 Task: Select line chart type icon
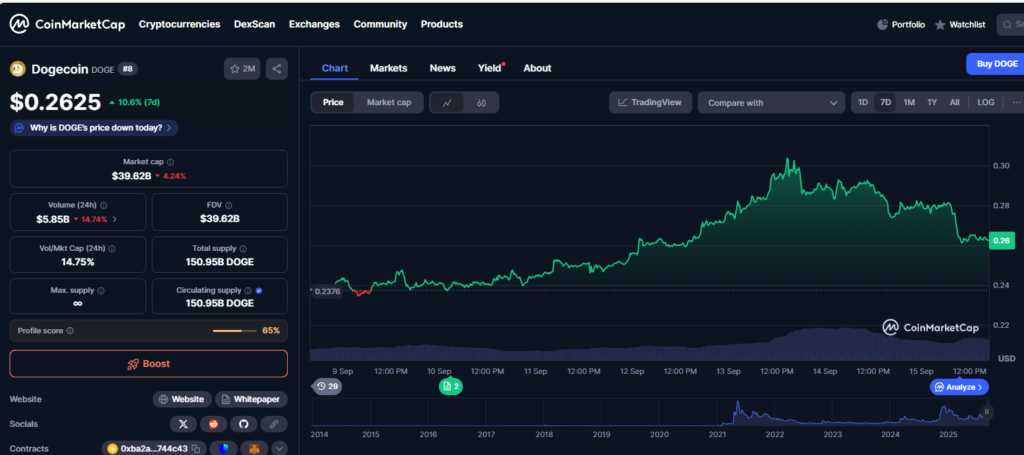(x=447, y=102)
